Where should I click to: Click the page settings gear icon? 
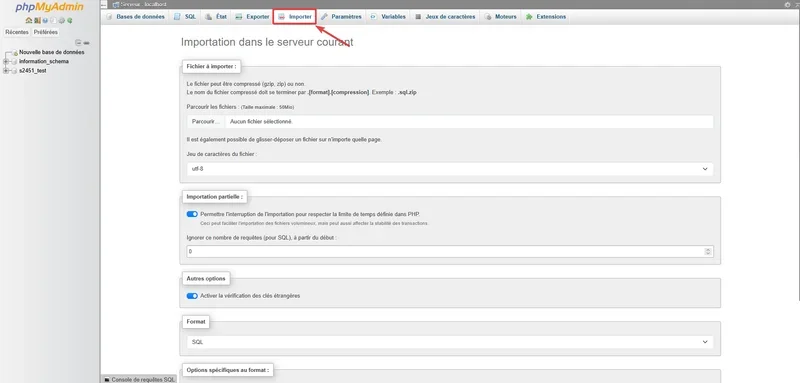pyautogui.click(x=787, y=4)
